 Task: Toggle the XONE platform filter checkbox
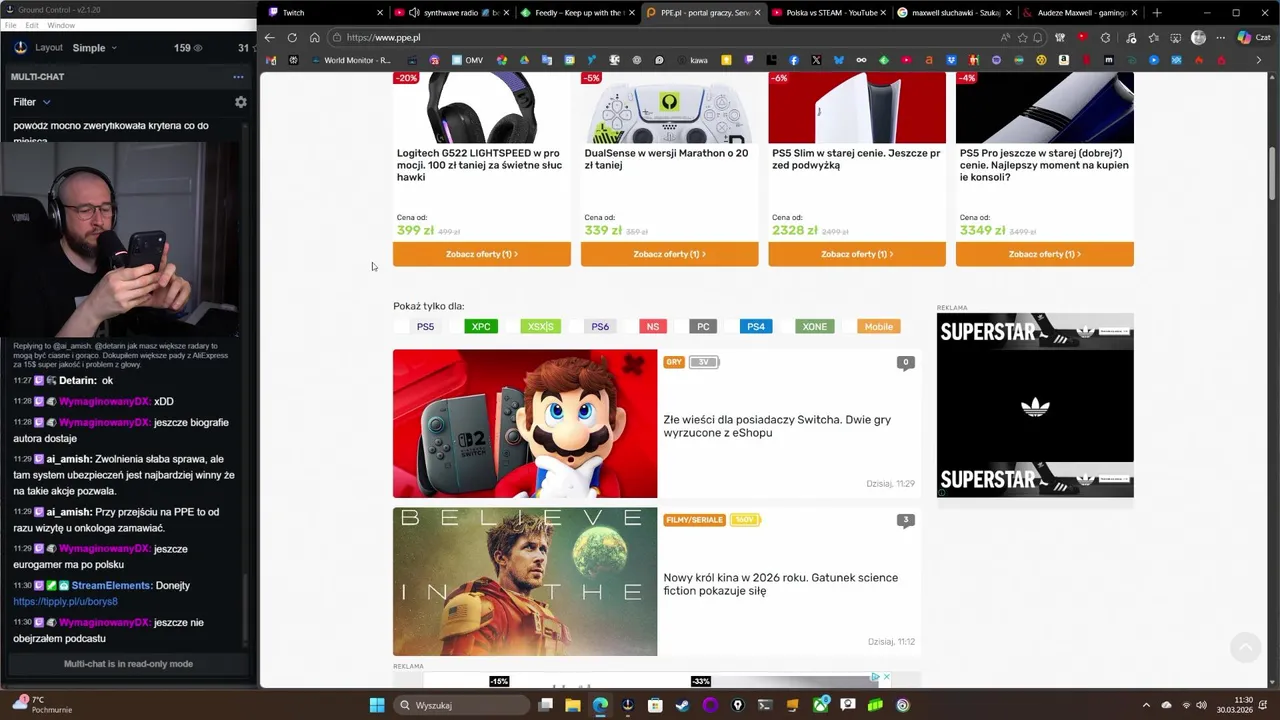(786, 327)
